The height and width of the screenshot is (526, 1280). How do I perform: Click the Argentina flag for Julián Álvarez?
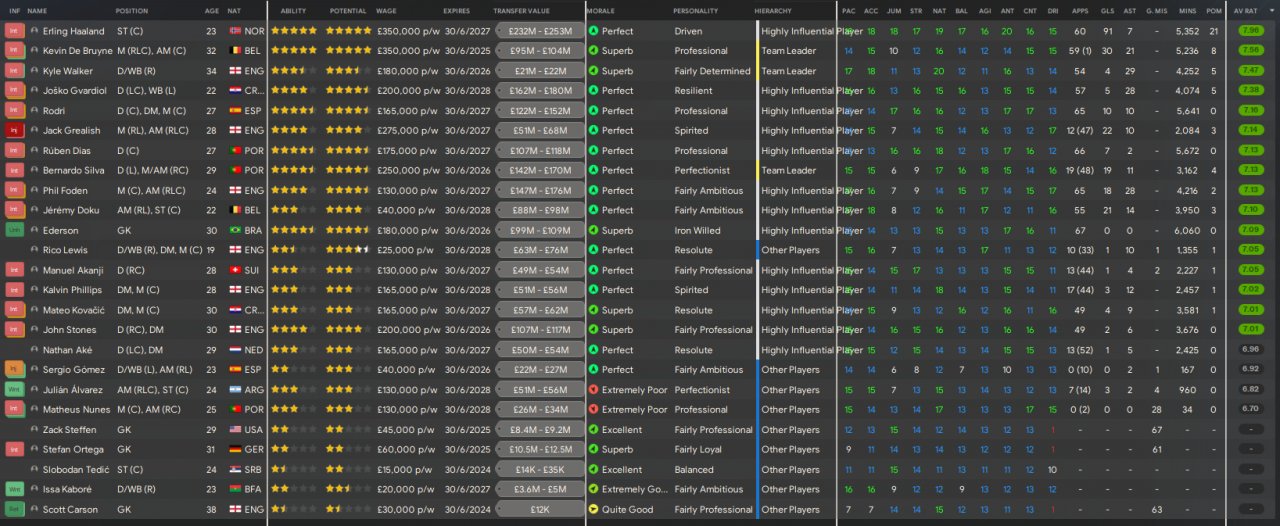tap(234, 390)
